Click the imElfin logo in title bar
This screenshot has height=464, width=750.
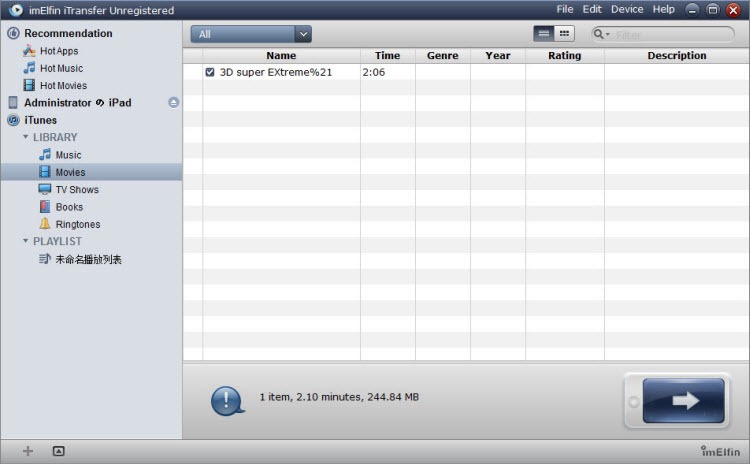tap(15, 10)
